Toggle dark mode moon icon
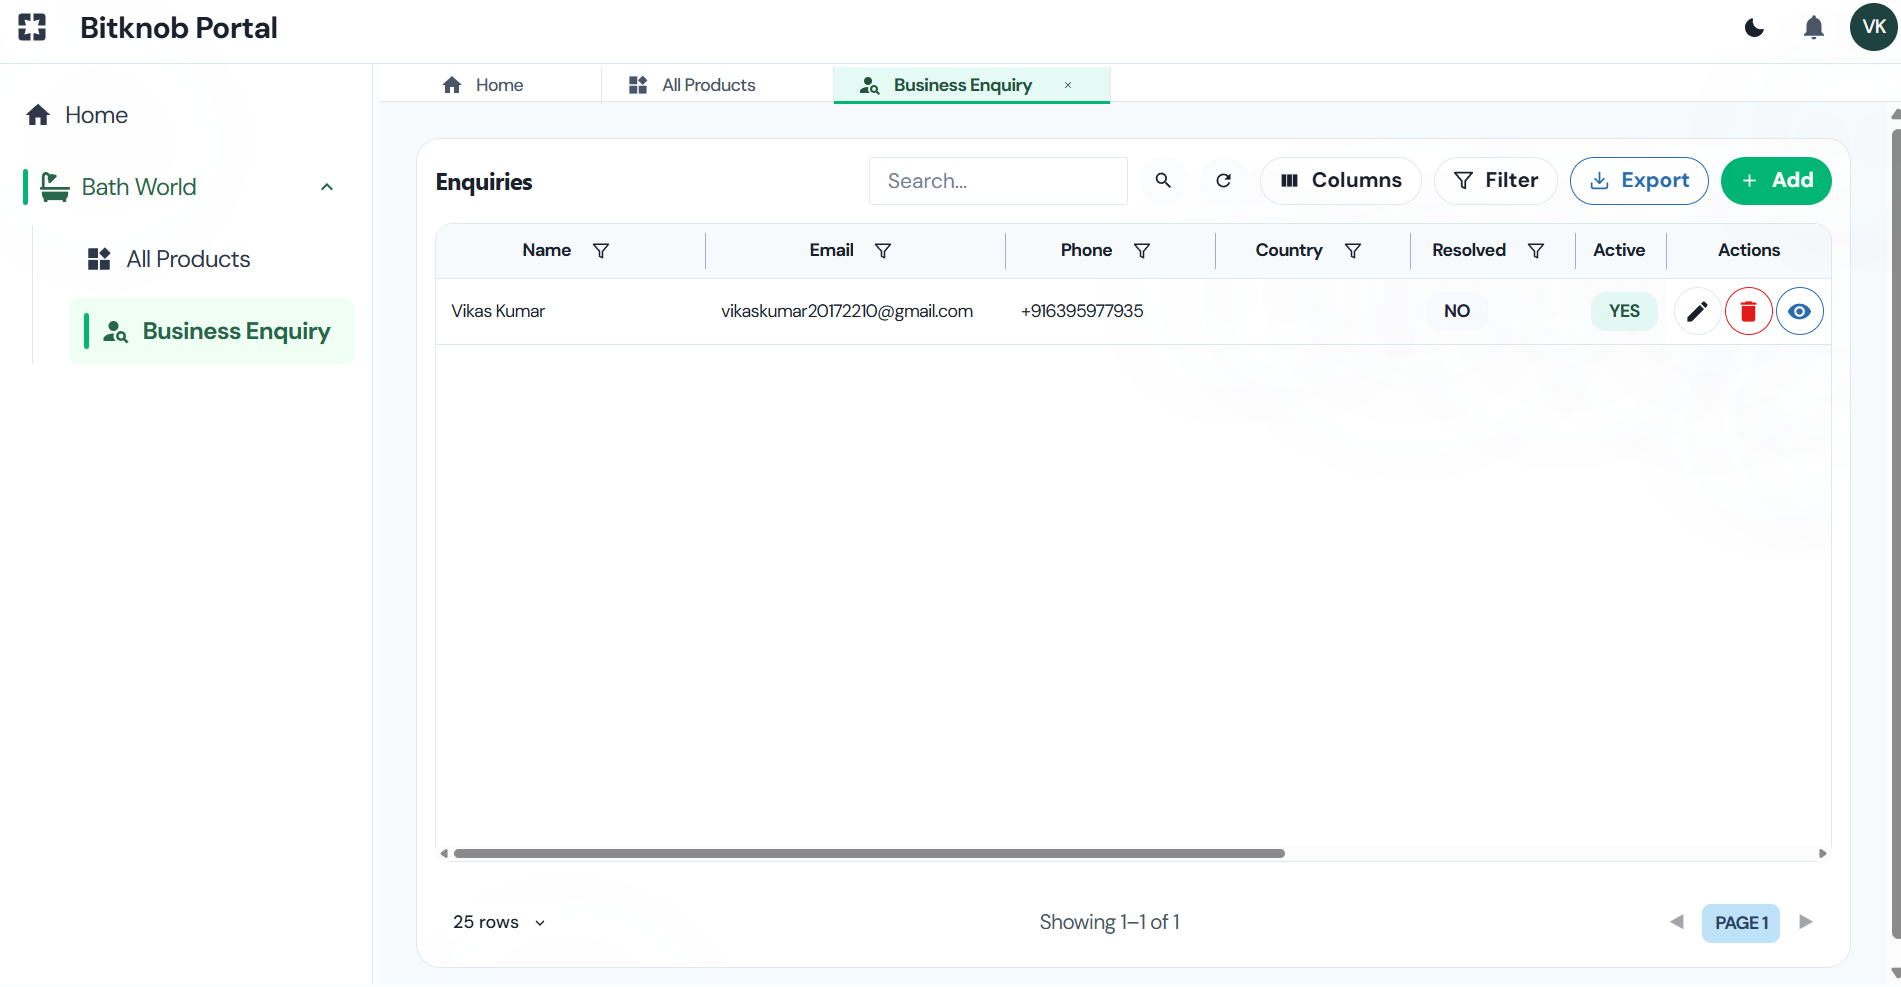 click(1754, 27)
